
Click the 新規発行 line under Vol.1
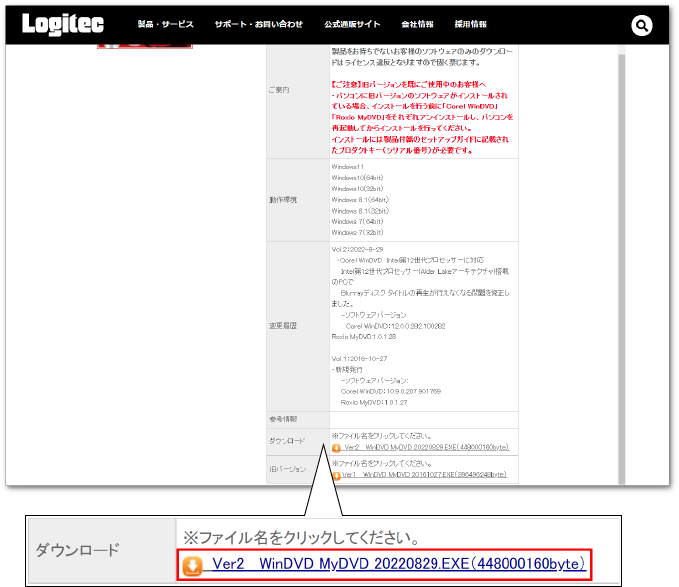347,370
